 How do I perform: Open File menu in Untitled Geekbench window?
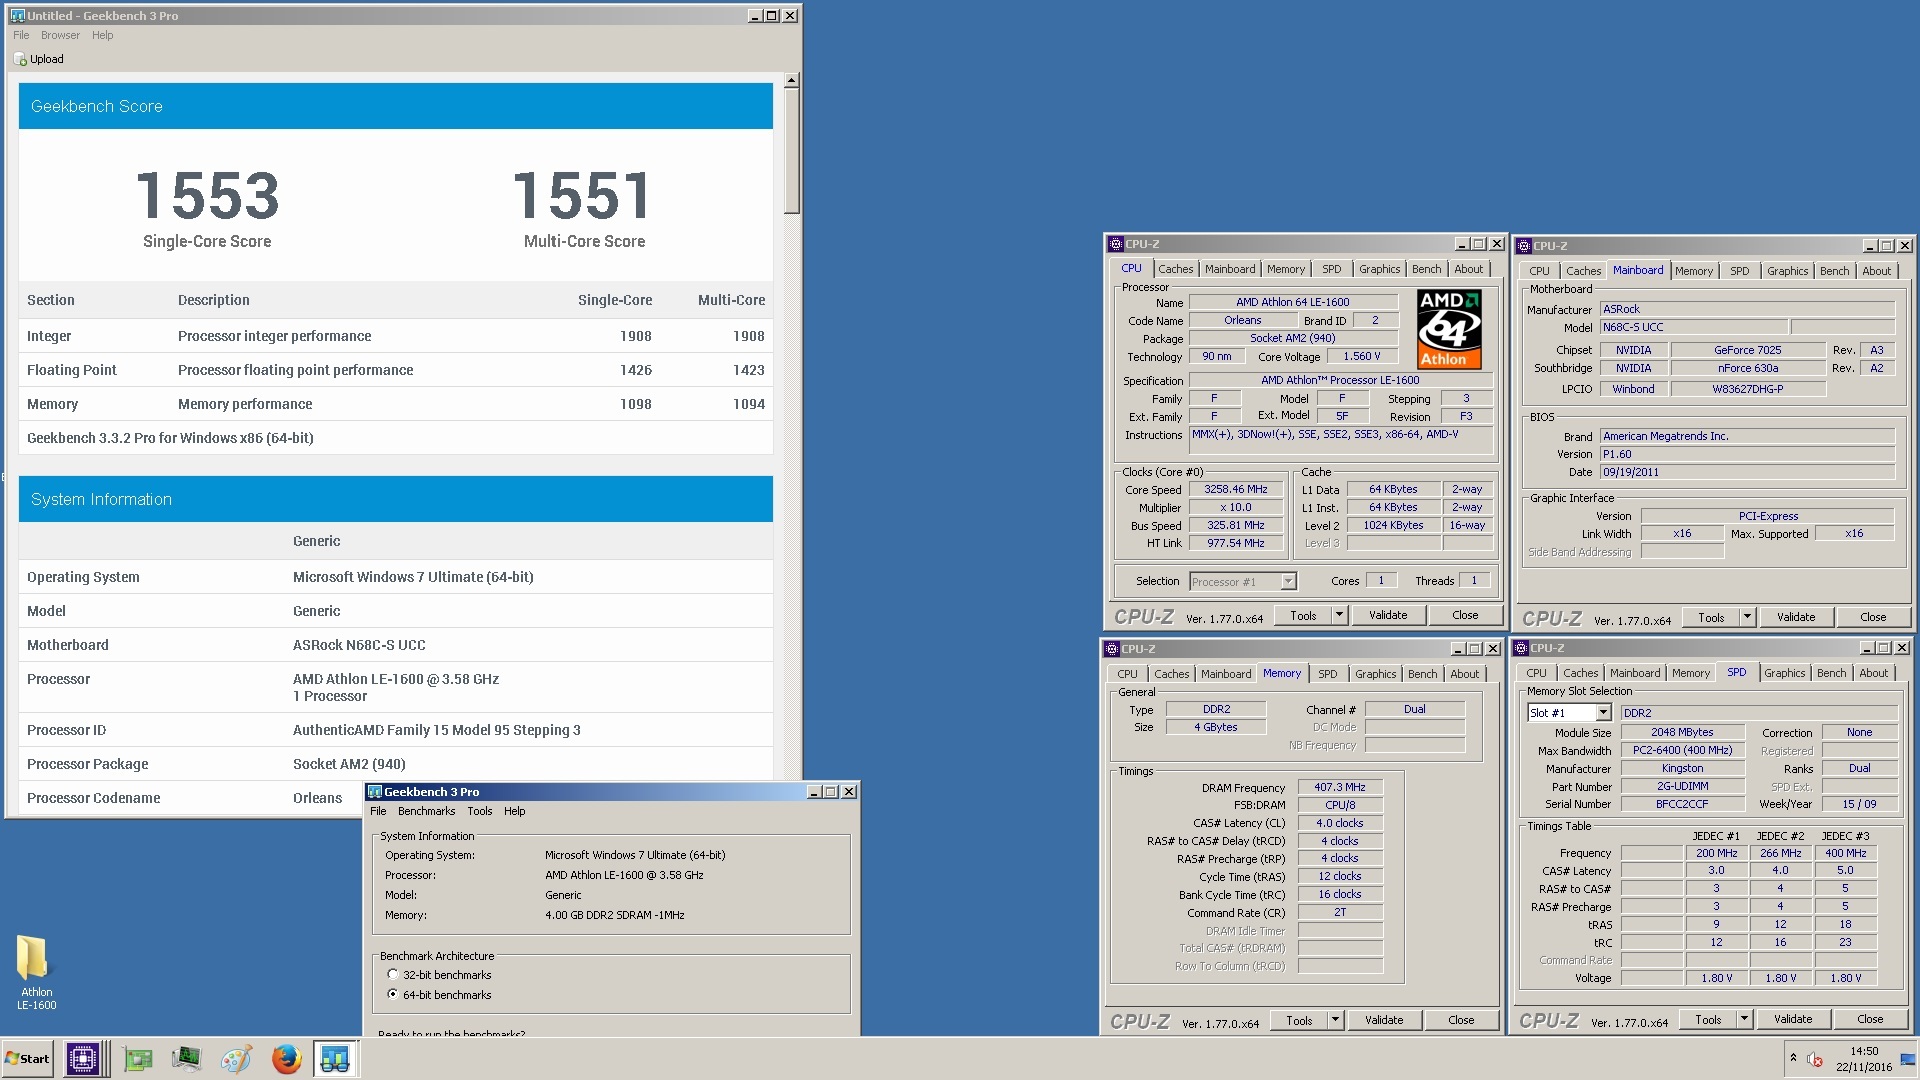21,35
